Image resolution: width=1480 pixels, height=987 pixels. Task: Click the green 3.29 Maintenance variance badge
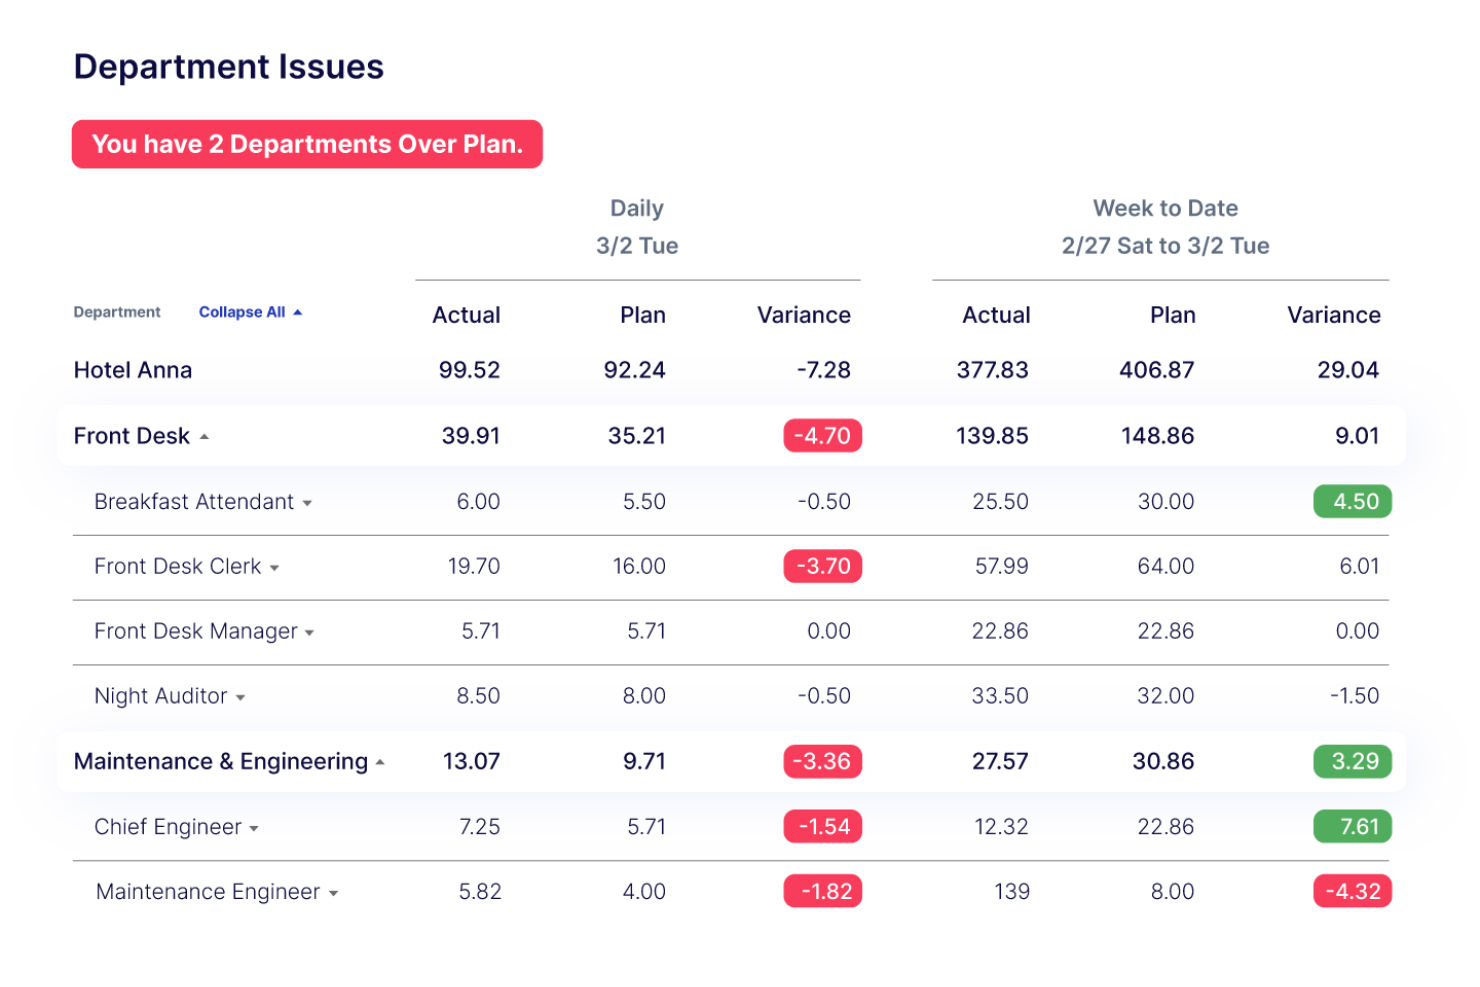coord(1352,761)
